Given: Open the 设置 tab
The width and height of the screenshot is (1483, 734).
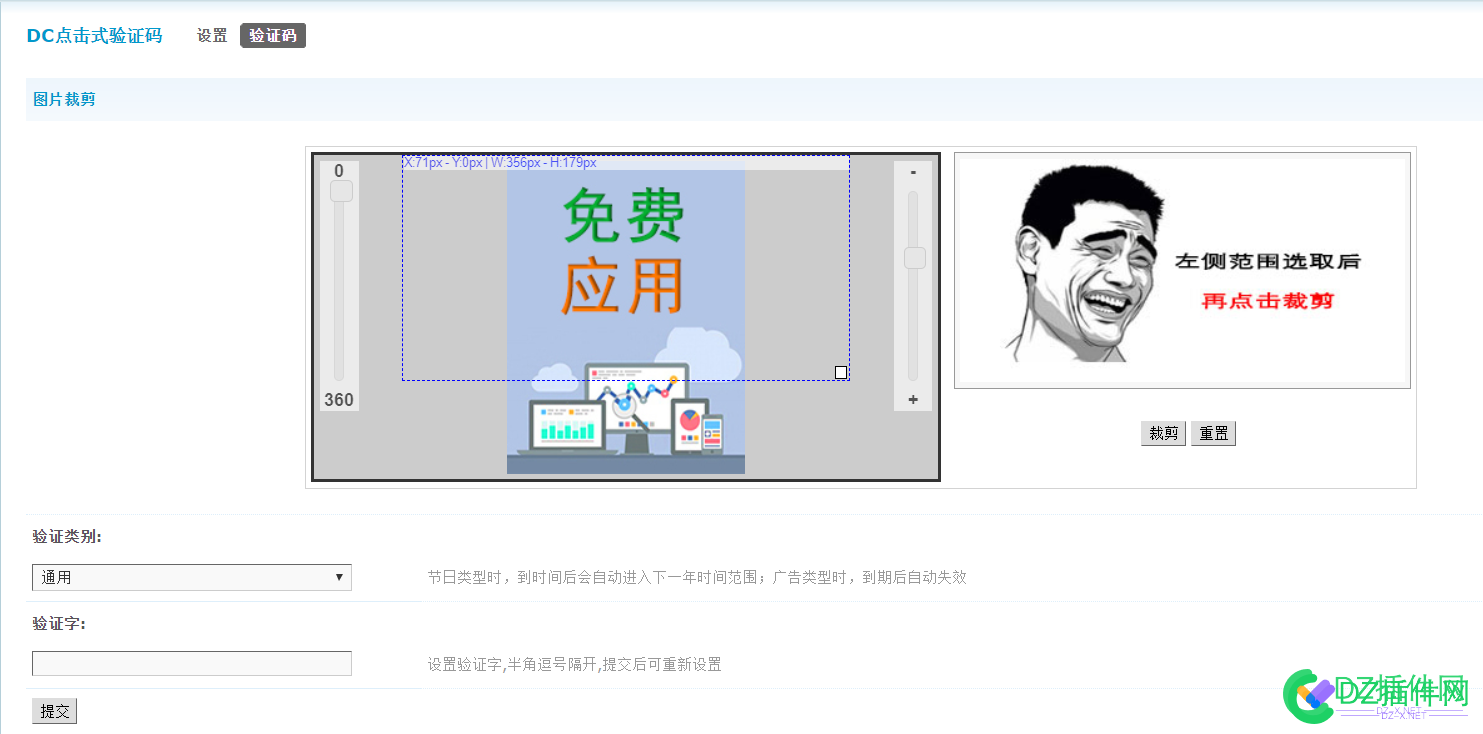Looking at the screenshot, I should 212,36.
